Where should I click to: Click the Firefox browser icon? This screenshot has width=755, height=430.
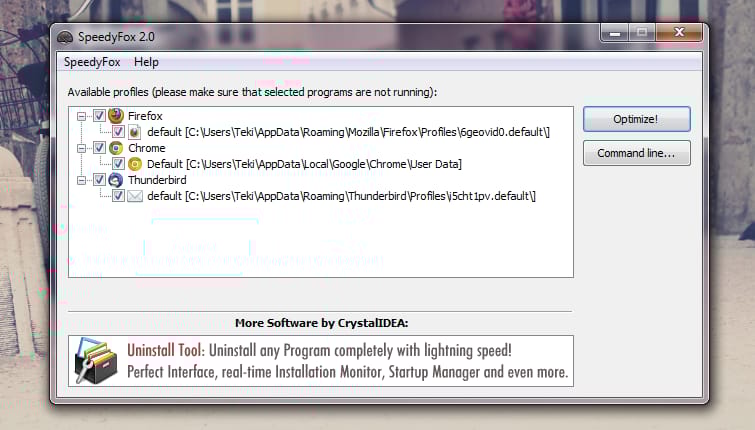coord(116,116)
